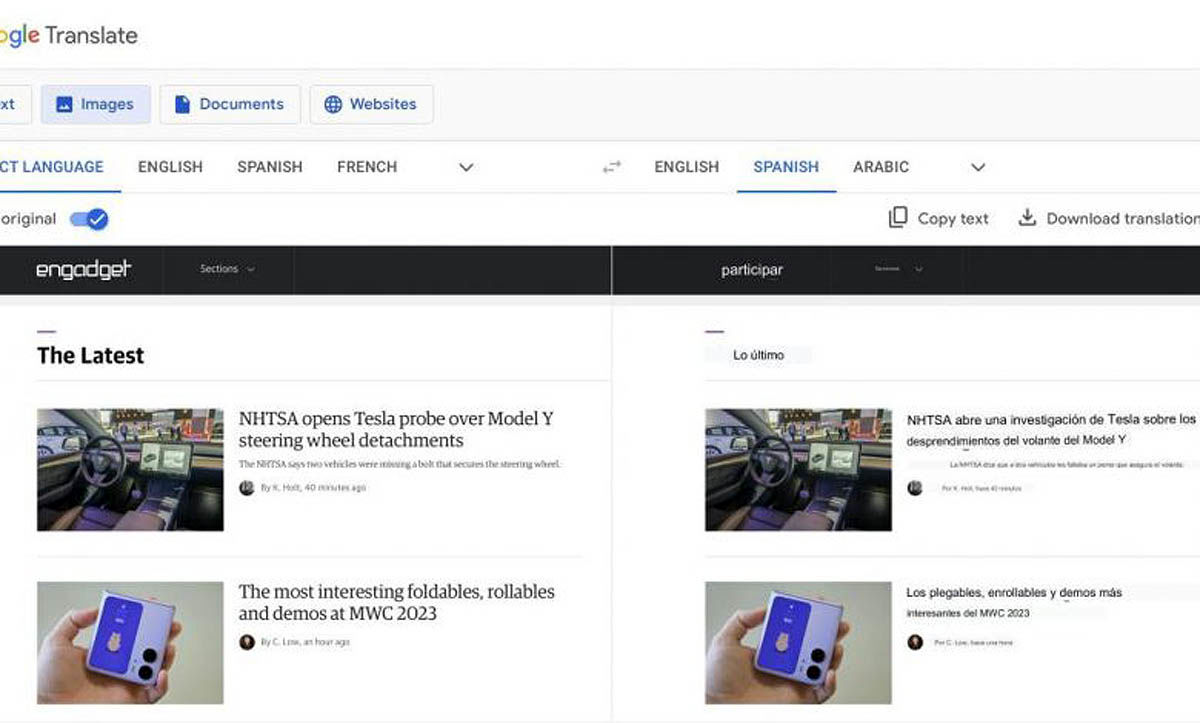Expand the source language list chevron
Image resolution: width=1200 pixels, height=723 pixels.
(465, 167)
